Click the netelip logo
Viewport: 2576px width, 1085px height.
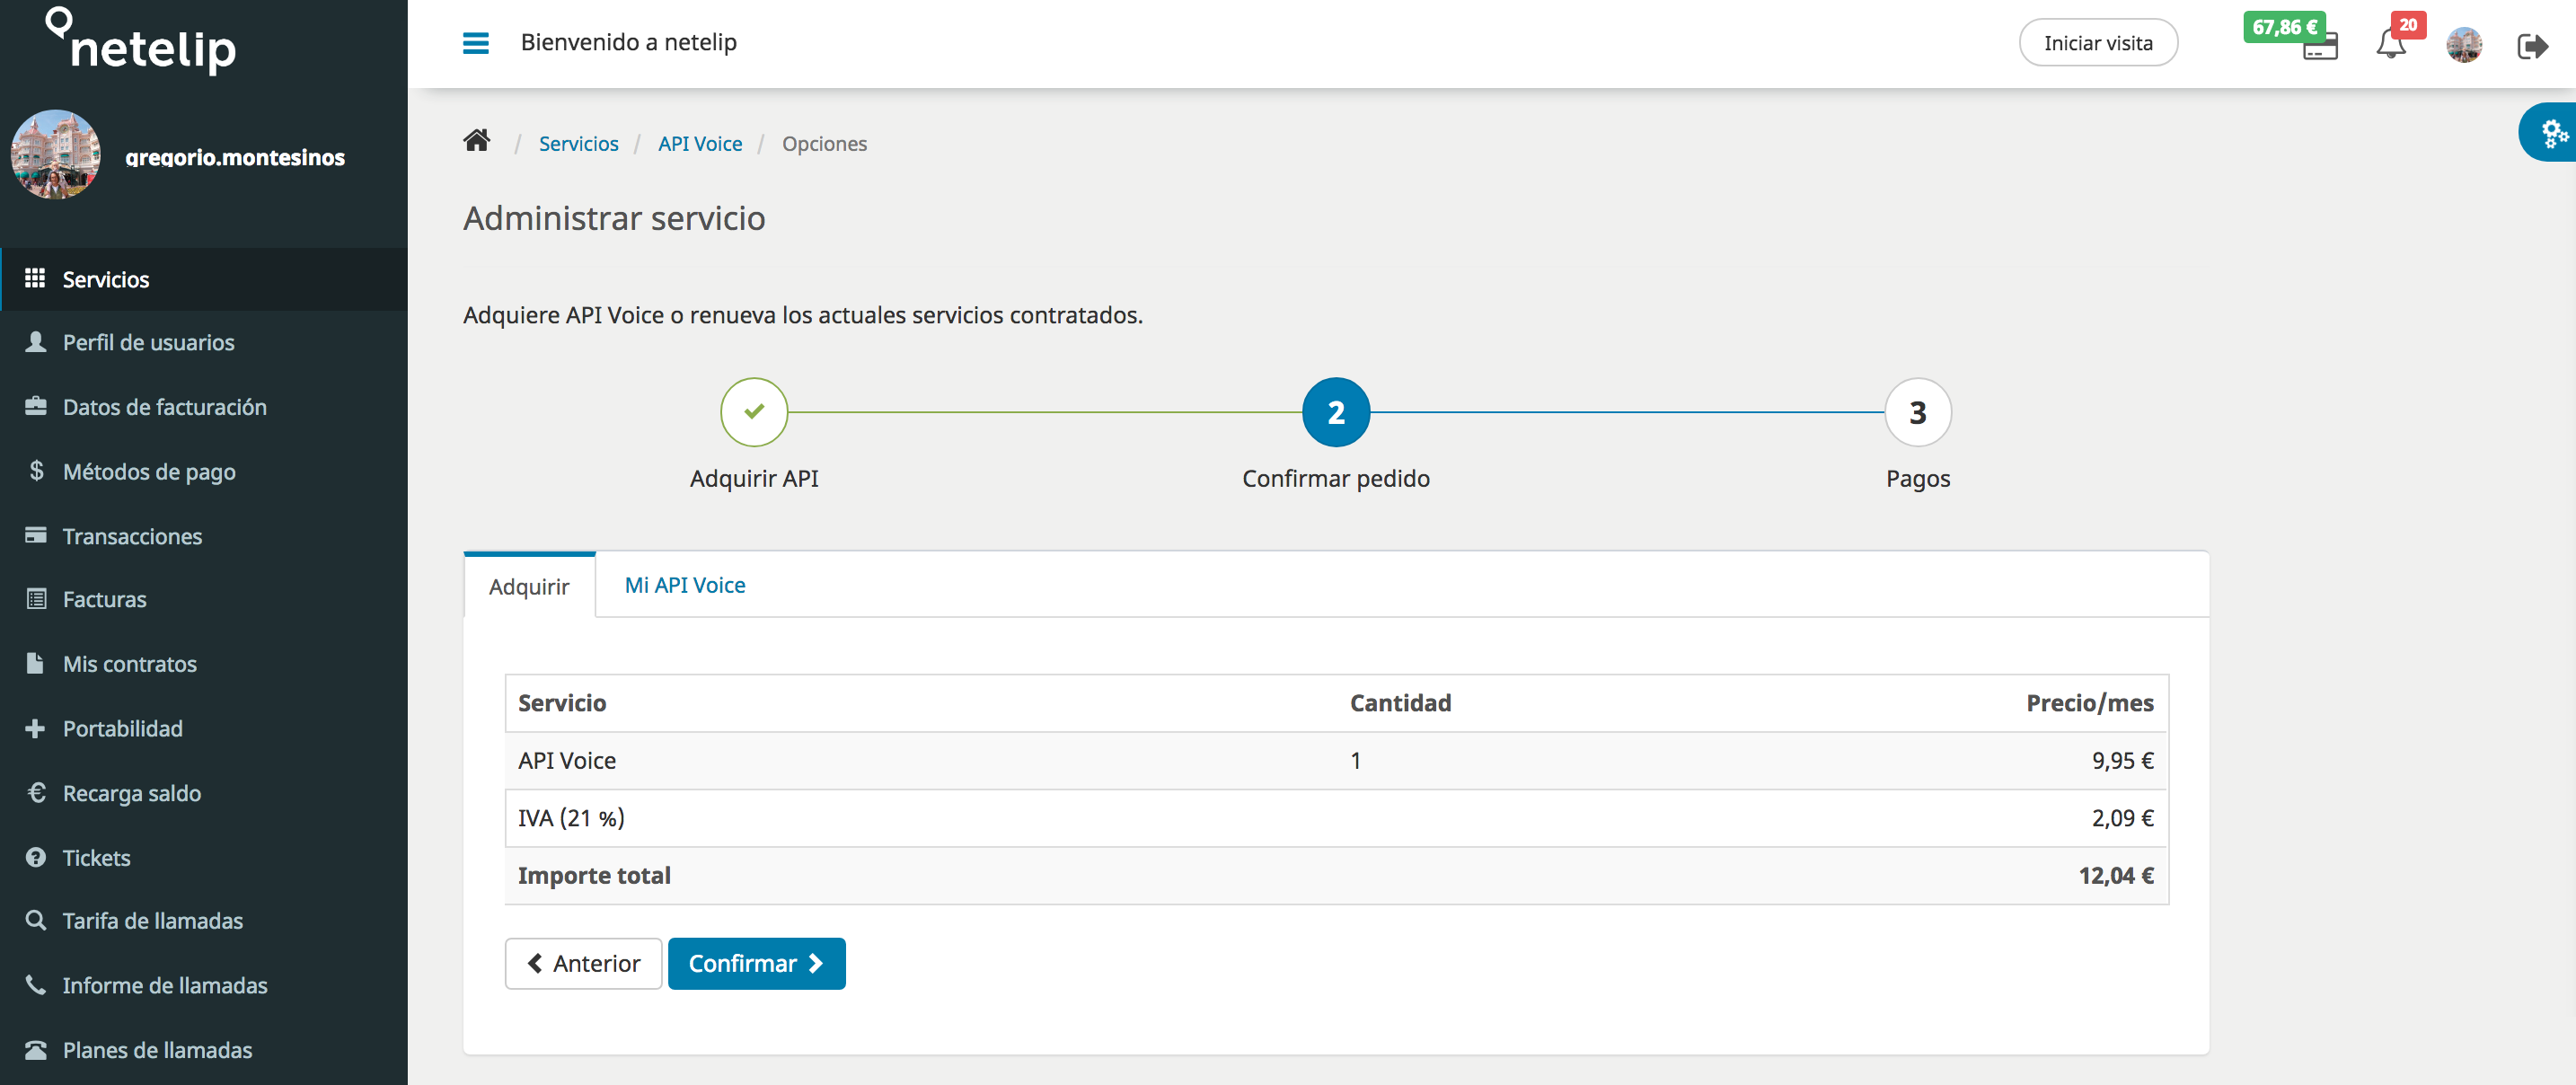tap(141, 41)
